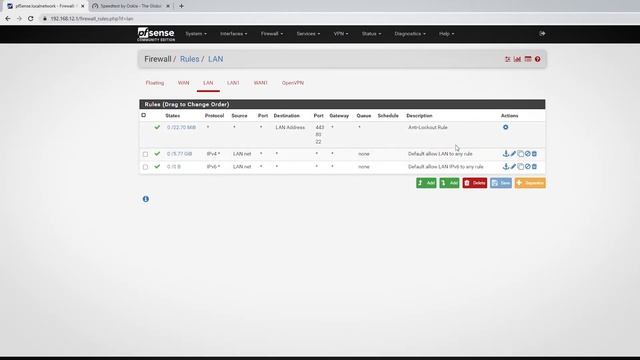The image size is (640, 360).
Task: Copy the IPv4 Default allow LAN rule
Action: click(520, 154)
